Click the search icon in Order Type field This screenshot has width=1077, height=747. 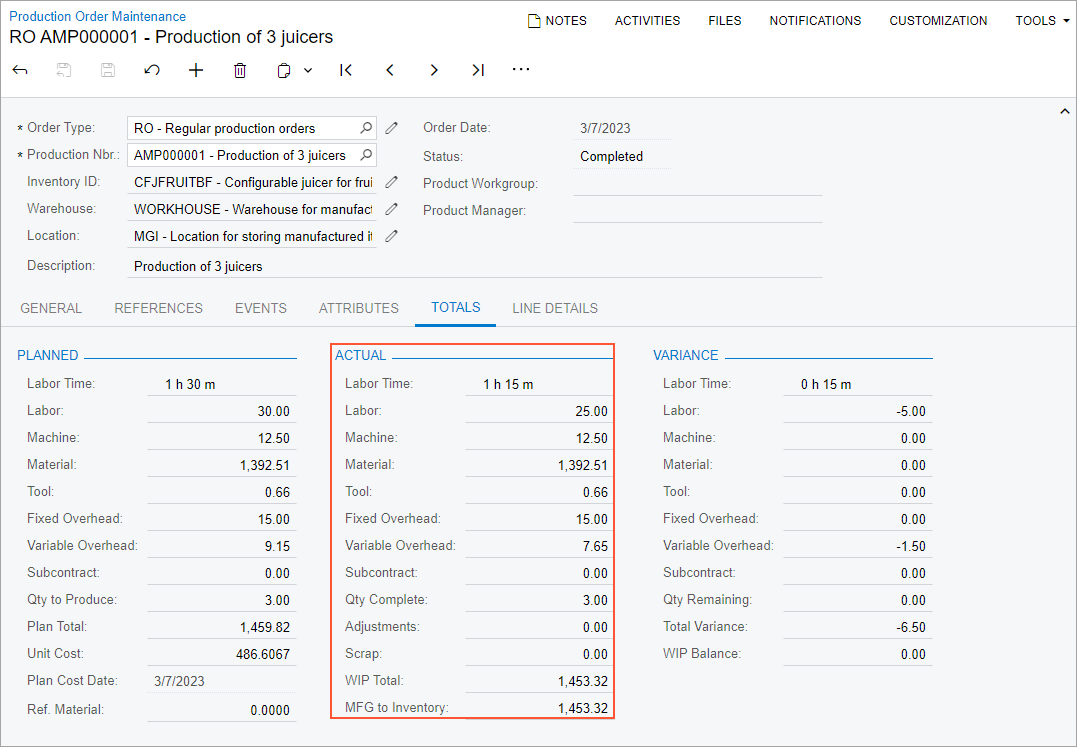[x=366, y=128]
